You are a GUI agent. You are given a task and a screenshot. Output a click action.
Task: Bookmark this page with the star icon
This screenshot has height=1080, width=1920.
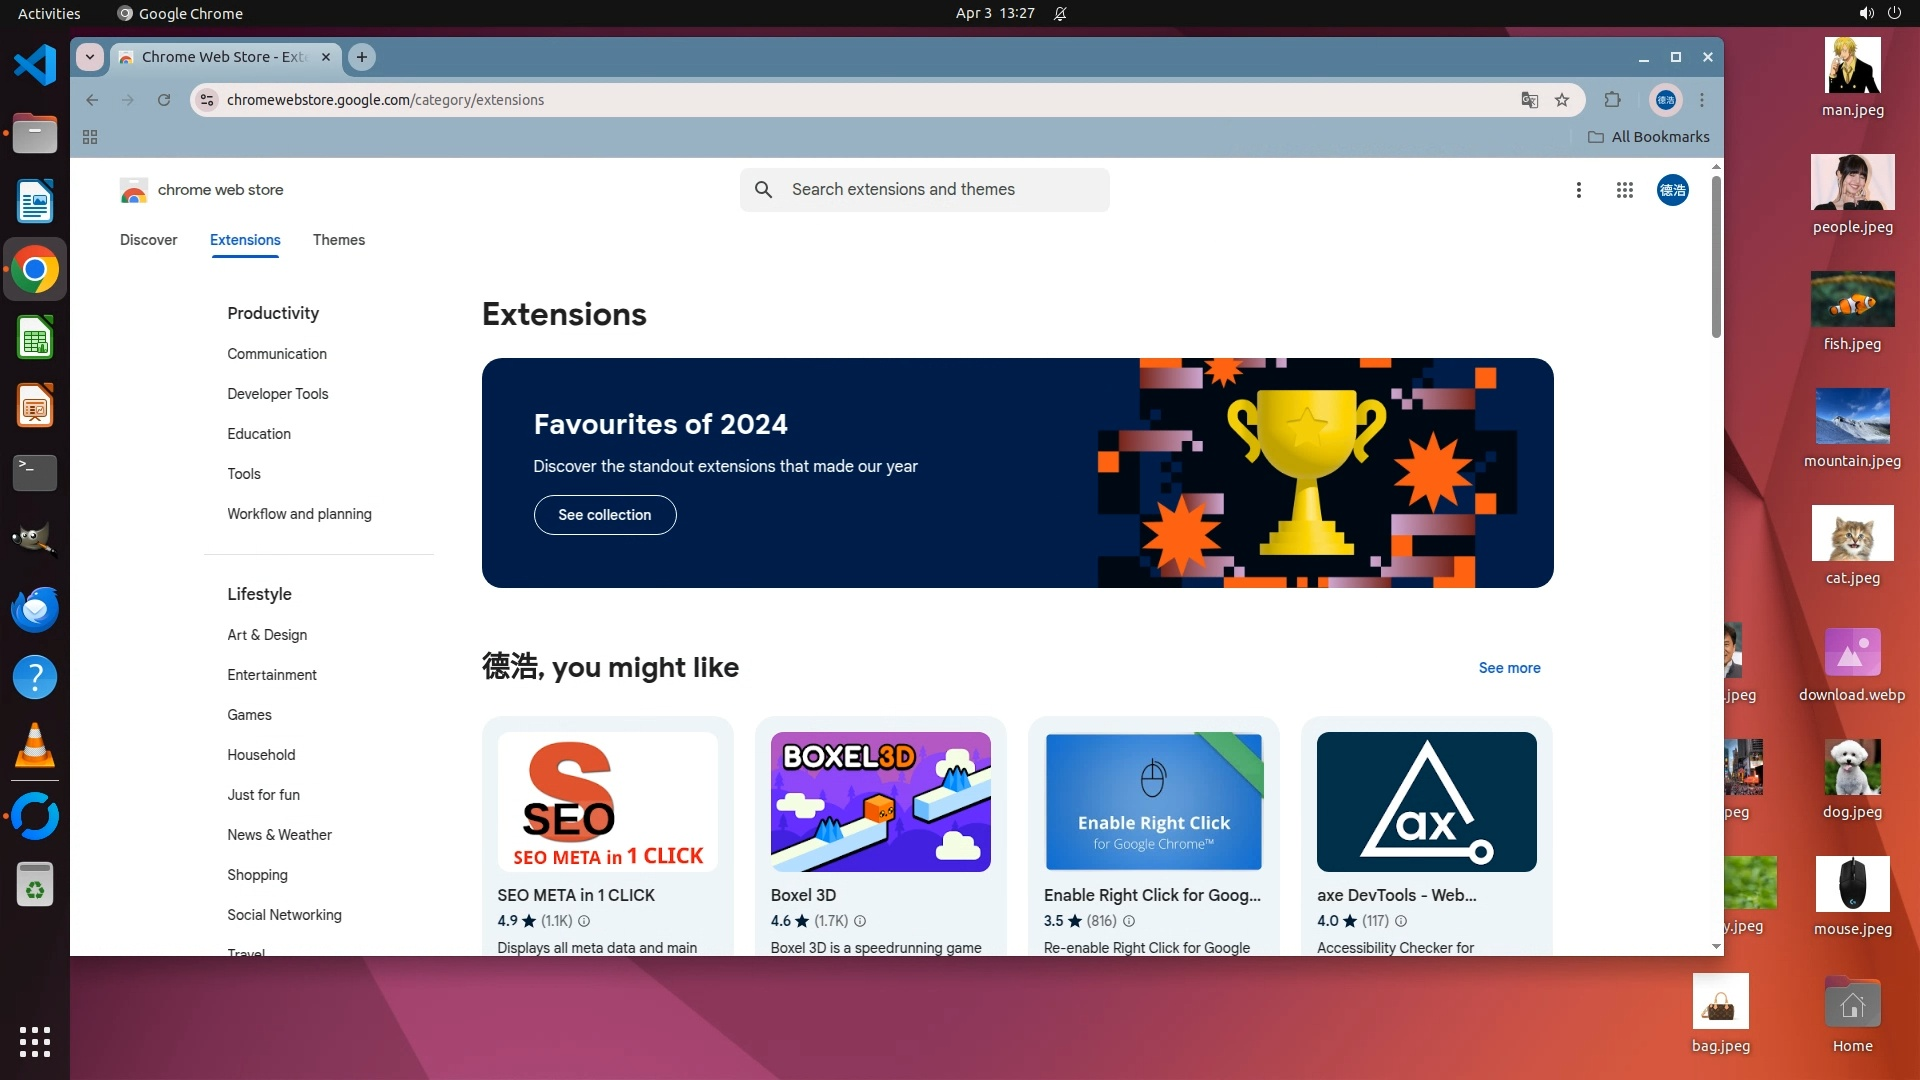pyautogui.click(x=1562, y=100)
